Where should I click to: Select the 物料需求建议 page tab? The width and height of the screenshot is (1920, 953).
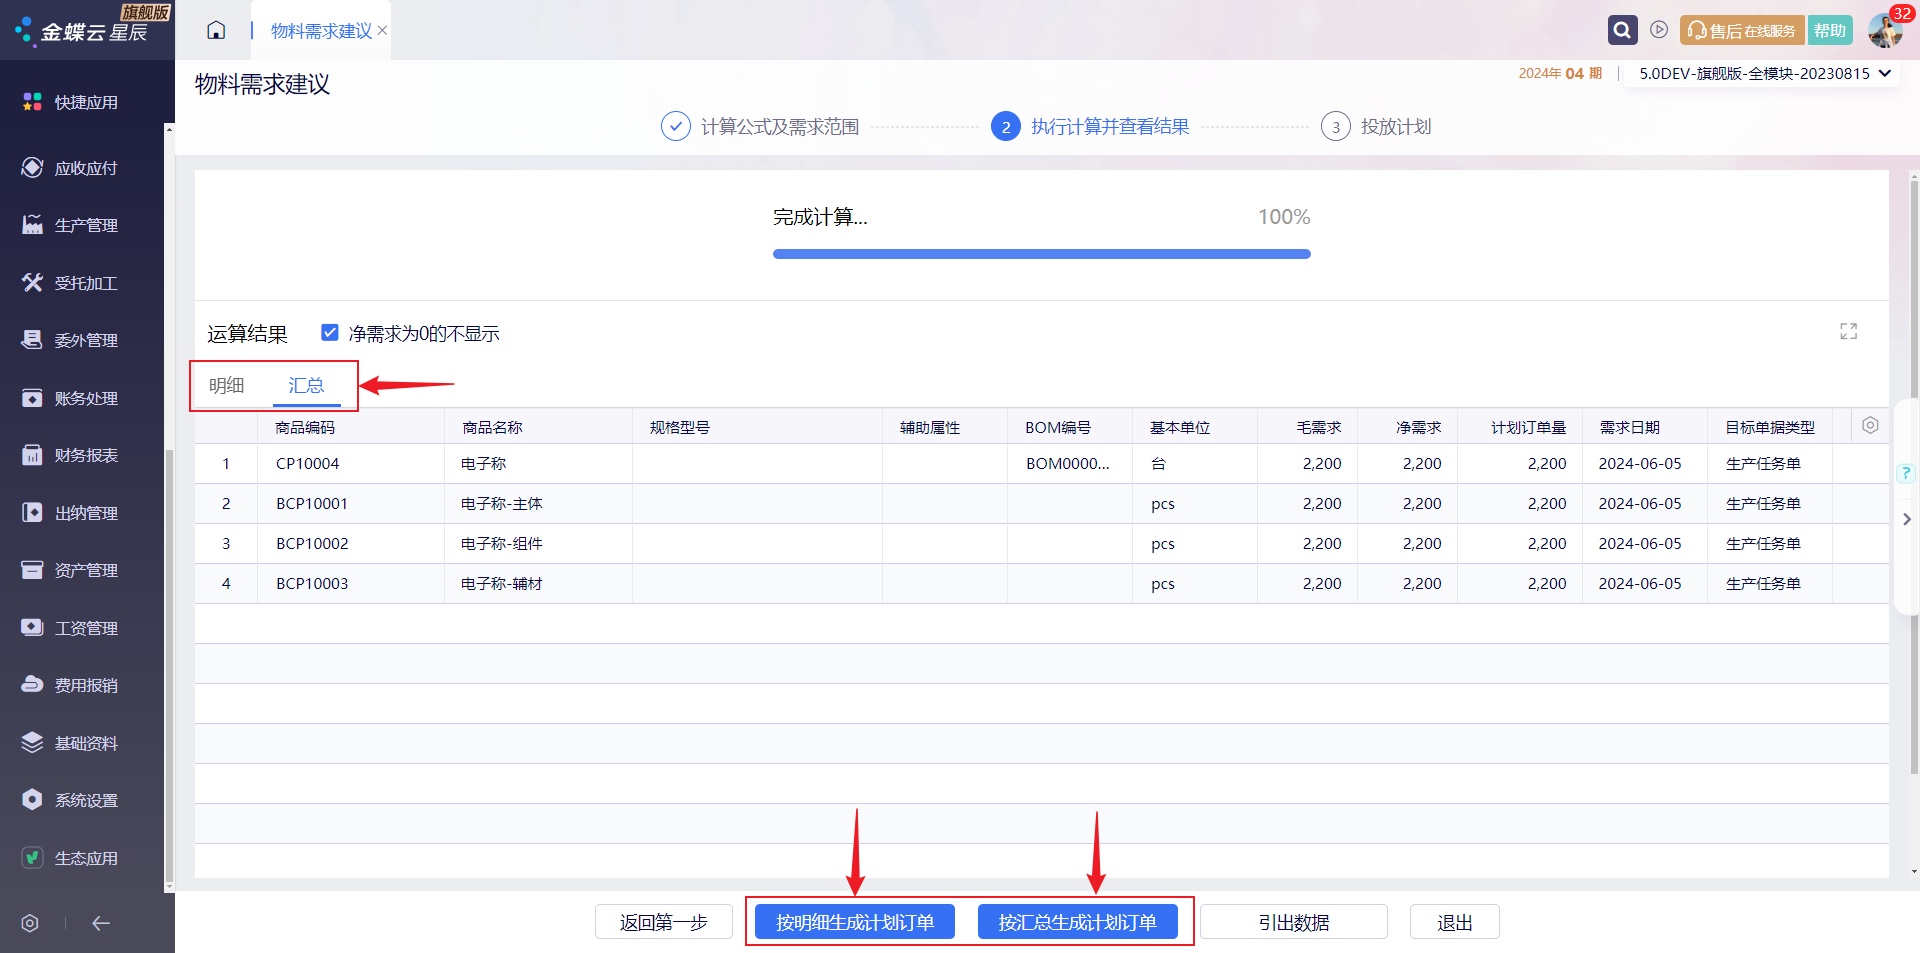321,31
